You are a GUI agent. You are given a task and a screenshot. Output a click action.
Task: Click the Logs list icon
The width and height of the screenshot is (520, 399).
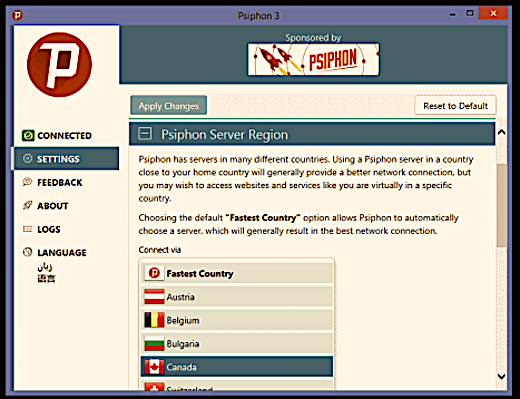(x=27, y=229)
